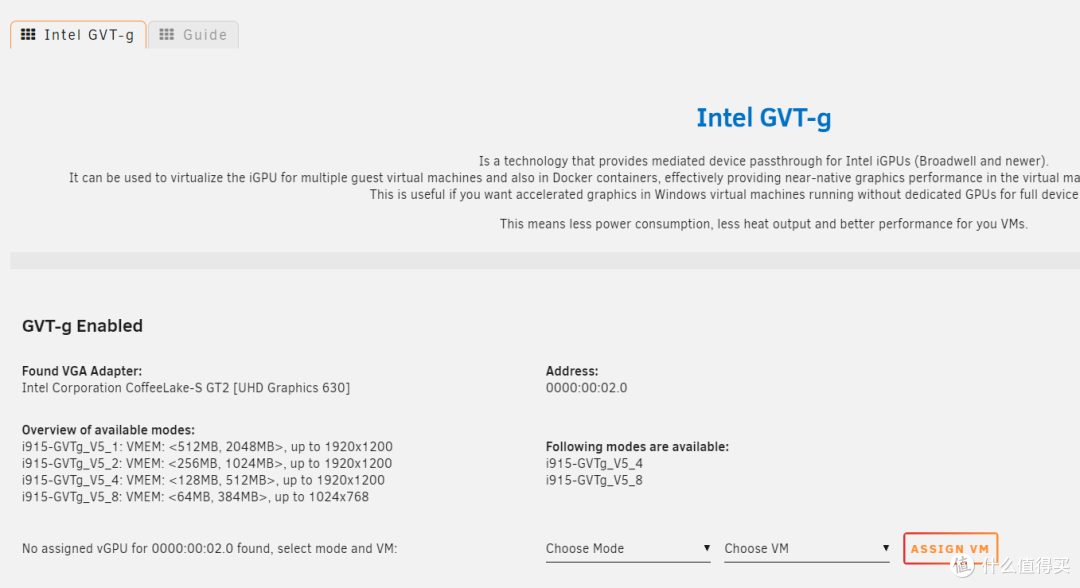Click the i915-GVTg_V5_1 overview mode line

(207, 447)
